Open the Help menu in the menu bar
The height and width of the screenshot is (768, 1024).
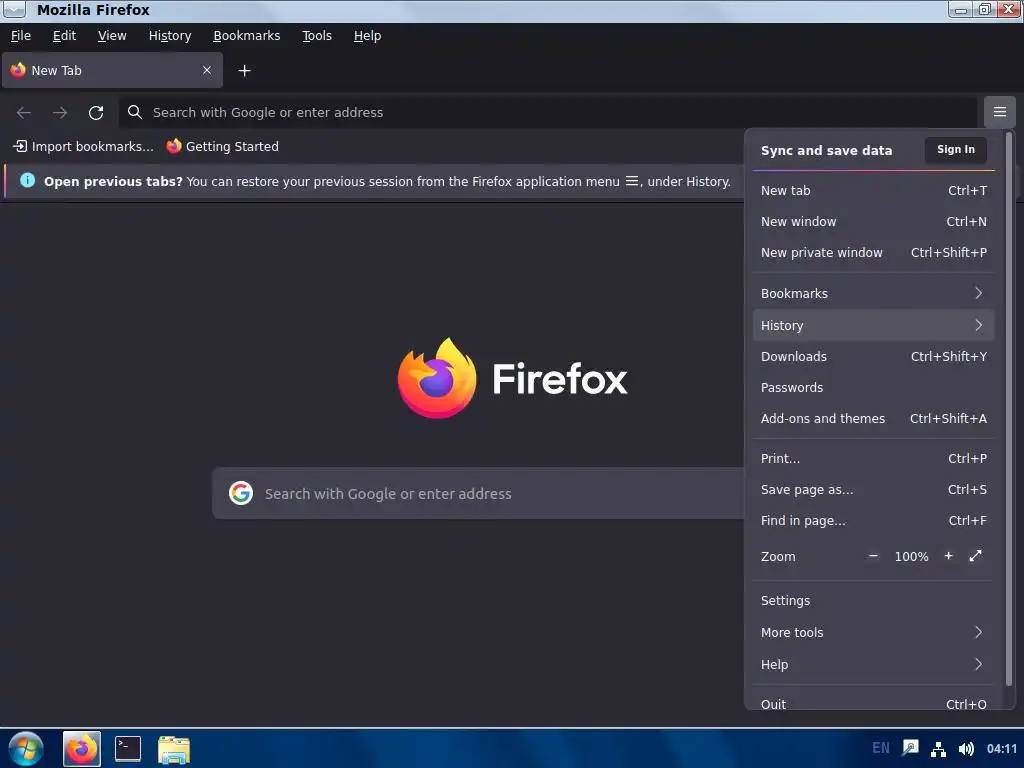point(367,36)
